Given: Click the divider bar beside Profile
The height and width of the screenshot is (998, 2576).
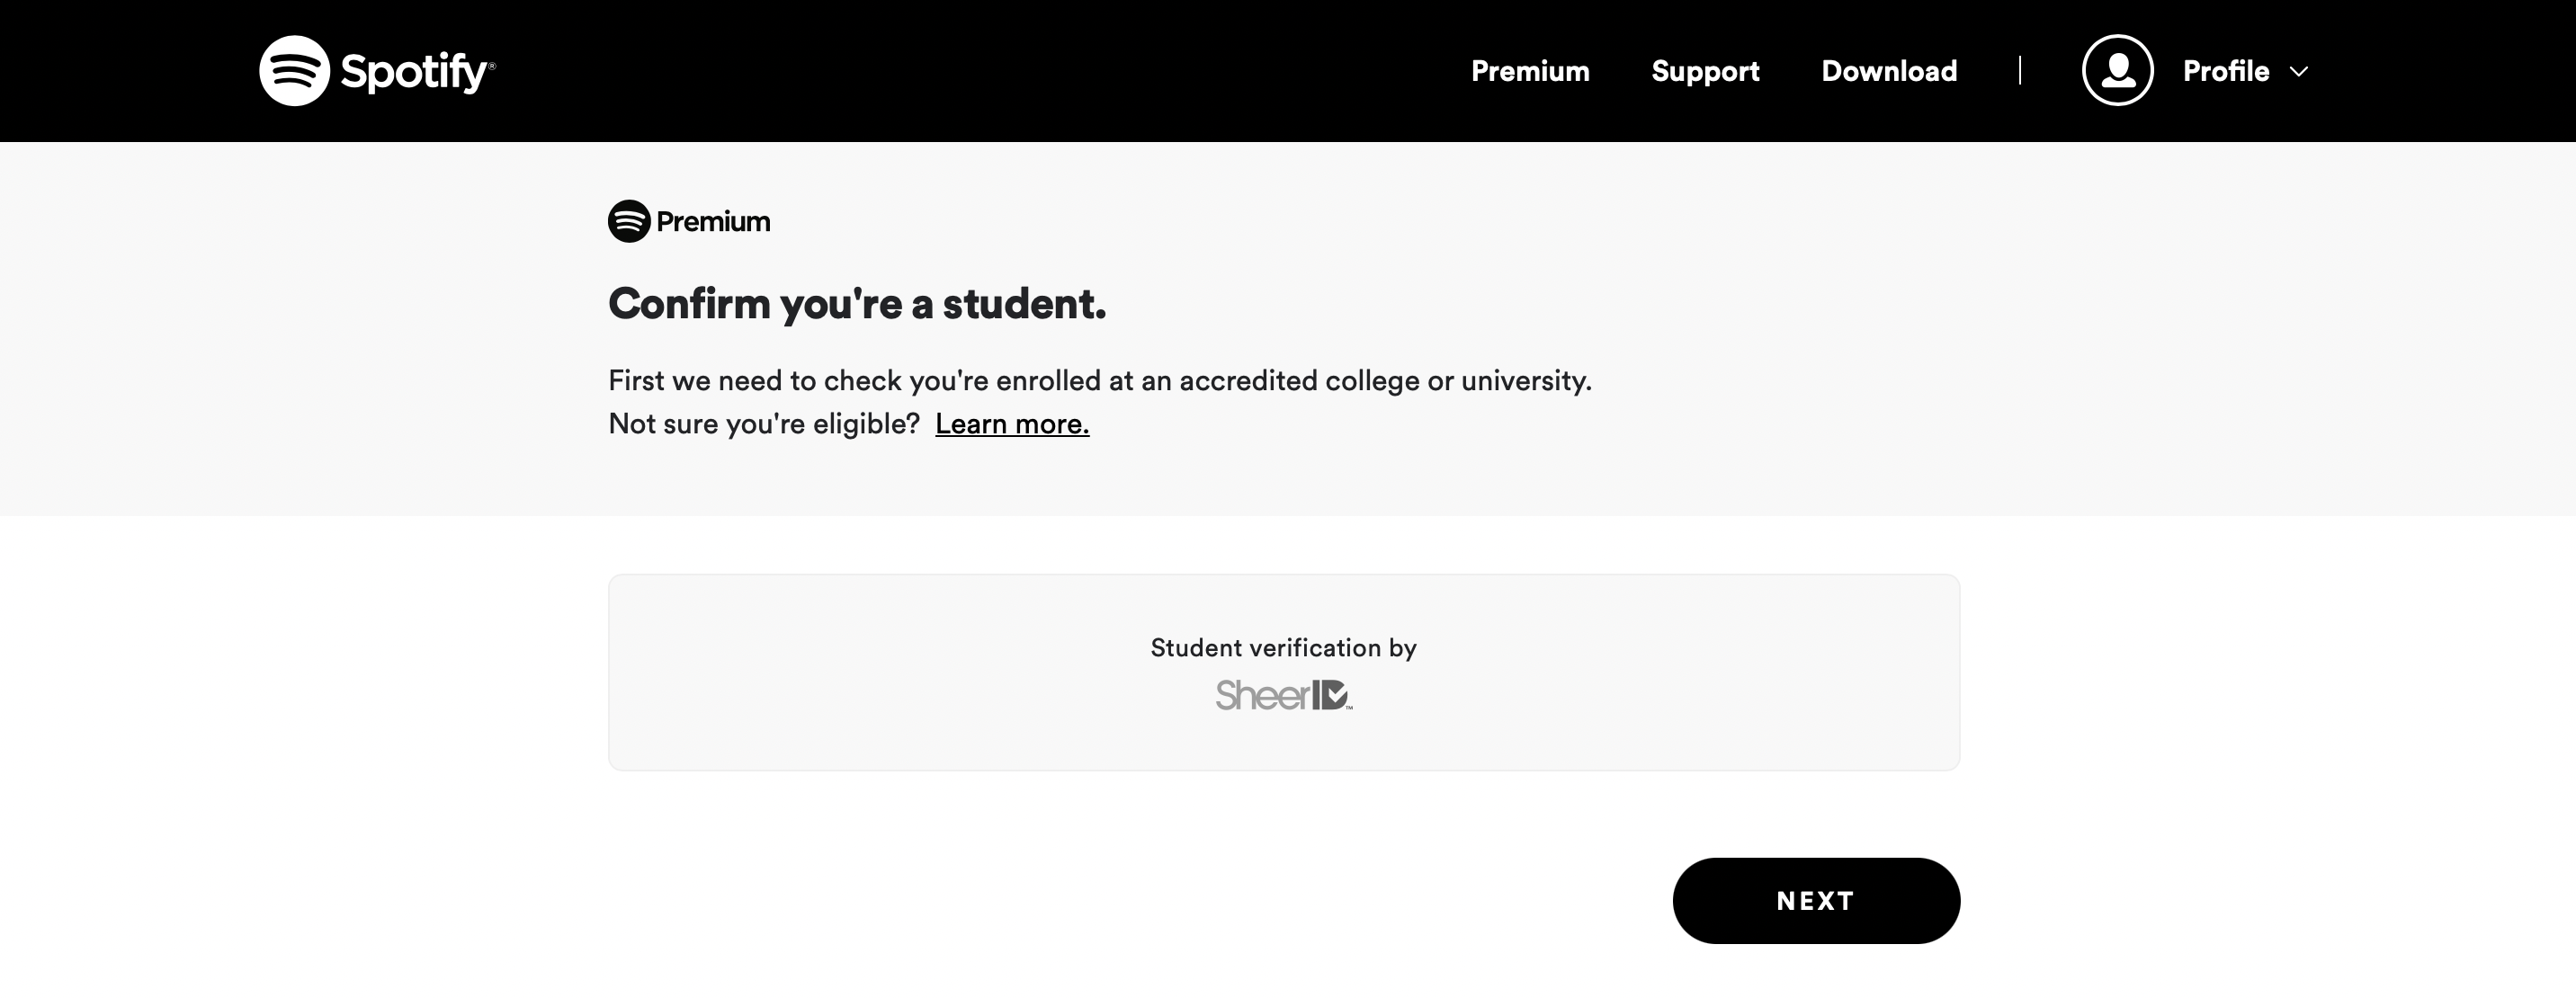Looking at the screenshot, I should (2020, 70).
